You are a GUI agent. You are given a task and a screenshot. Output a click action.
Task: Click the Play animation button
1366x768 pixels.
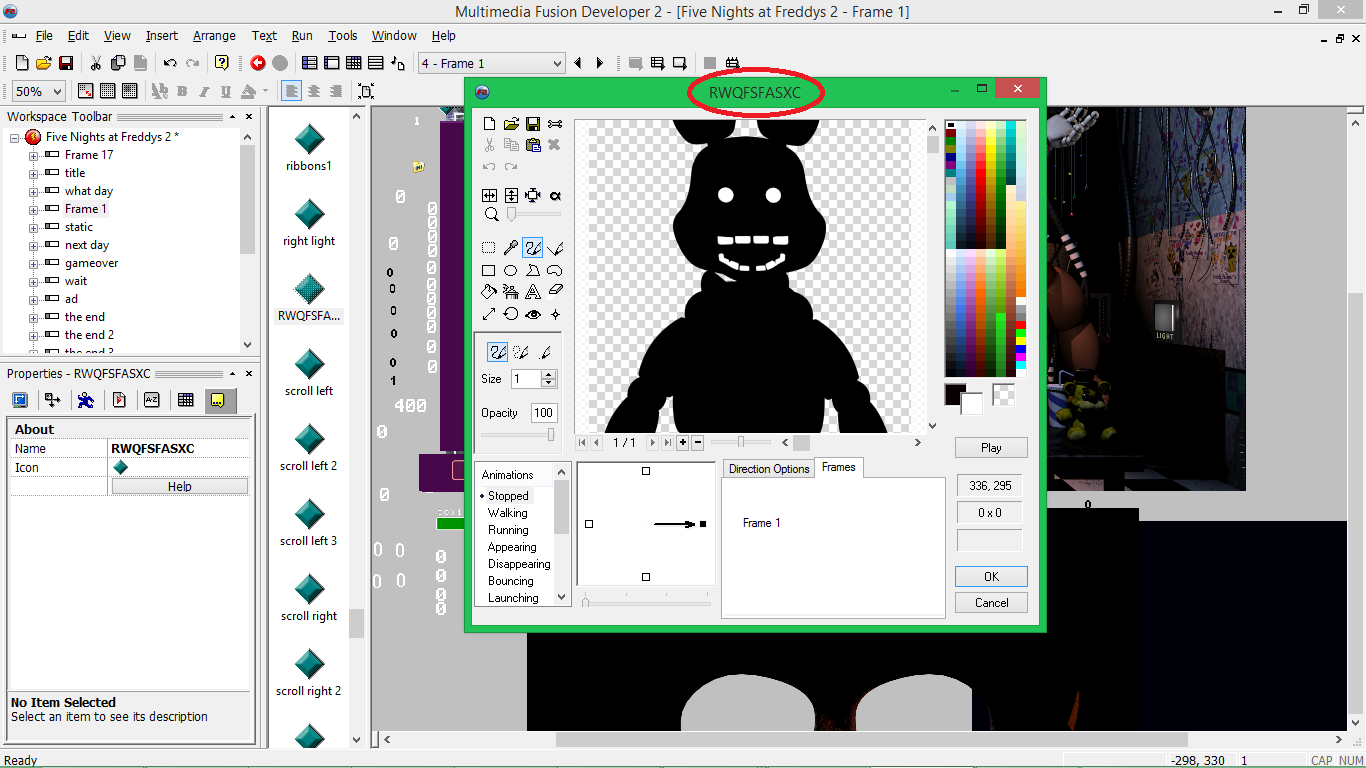991,448
